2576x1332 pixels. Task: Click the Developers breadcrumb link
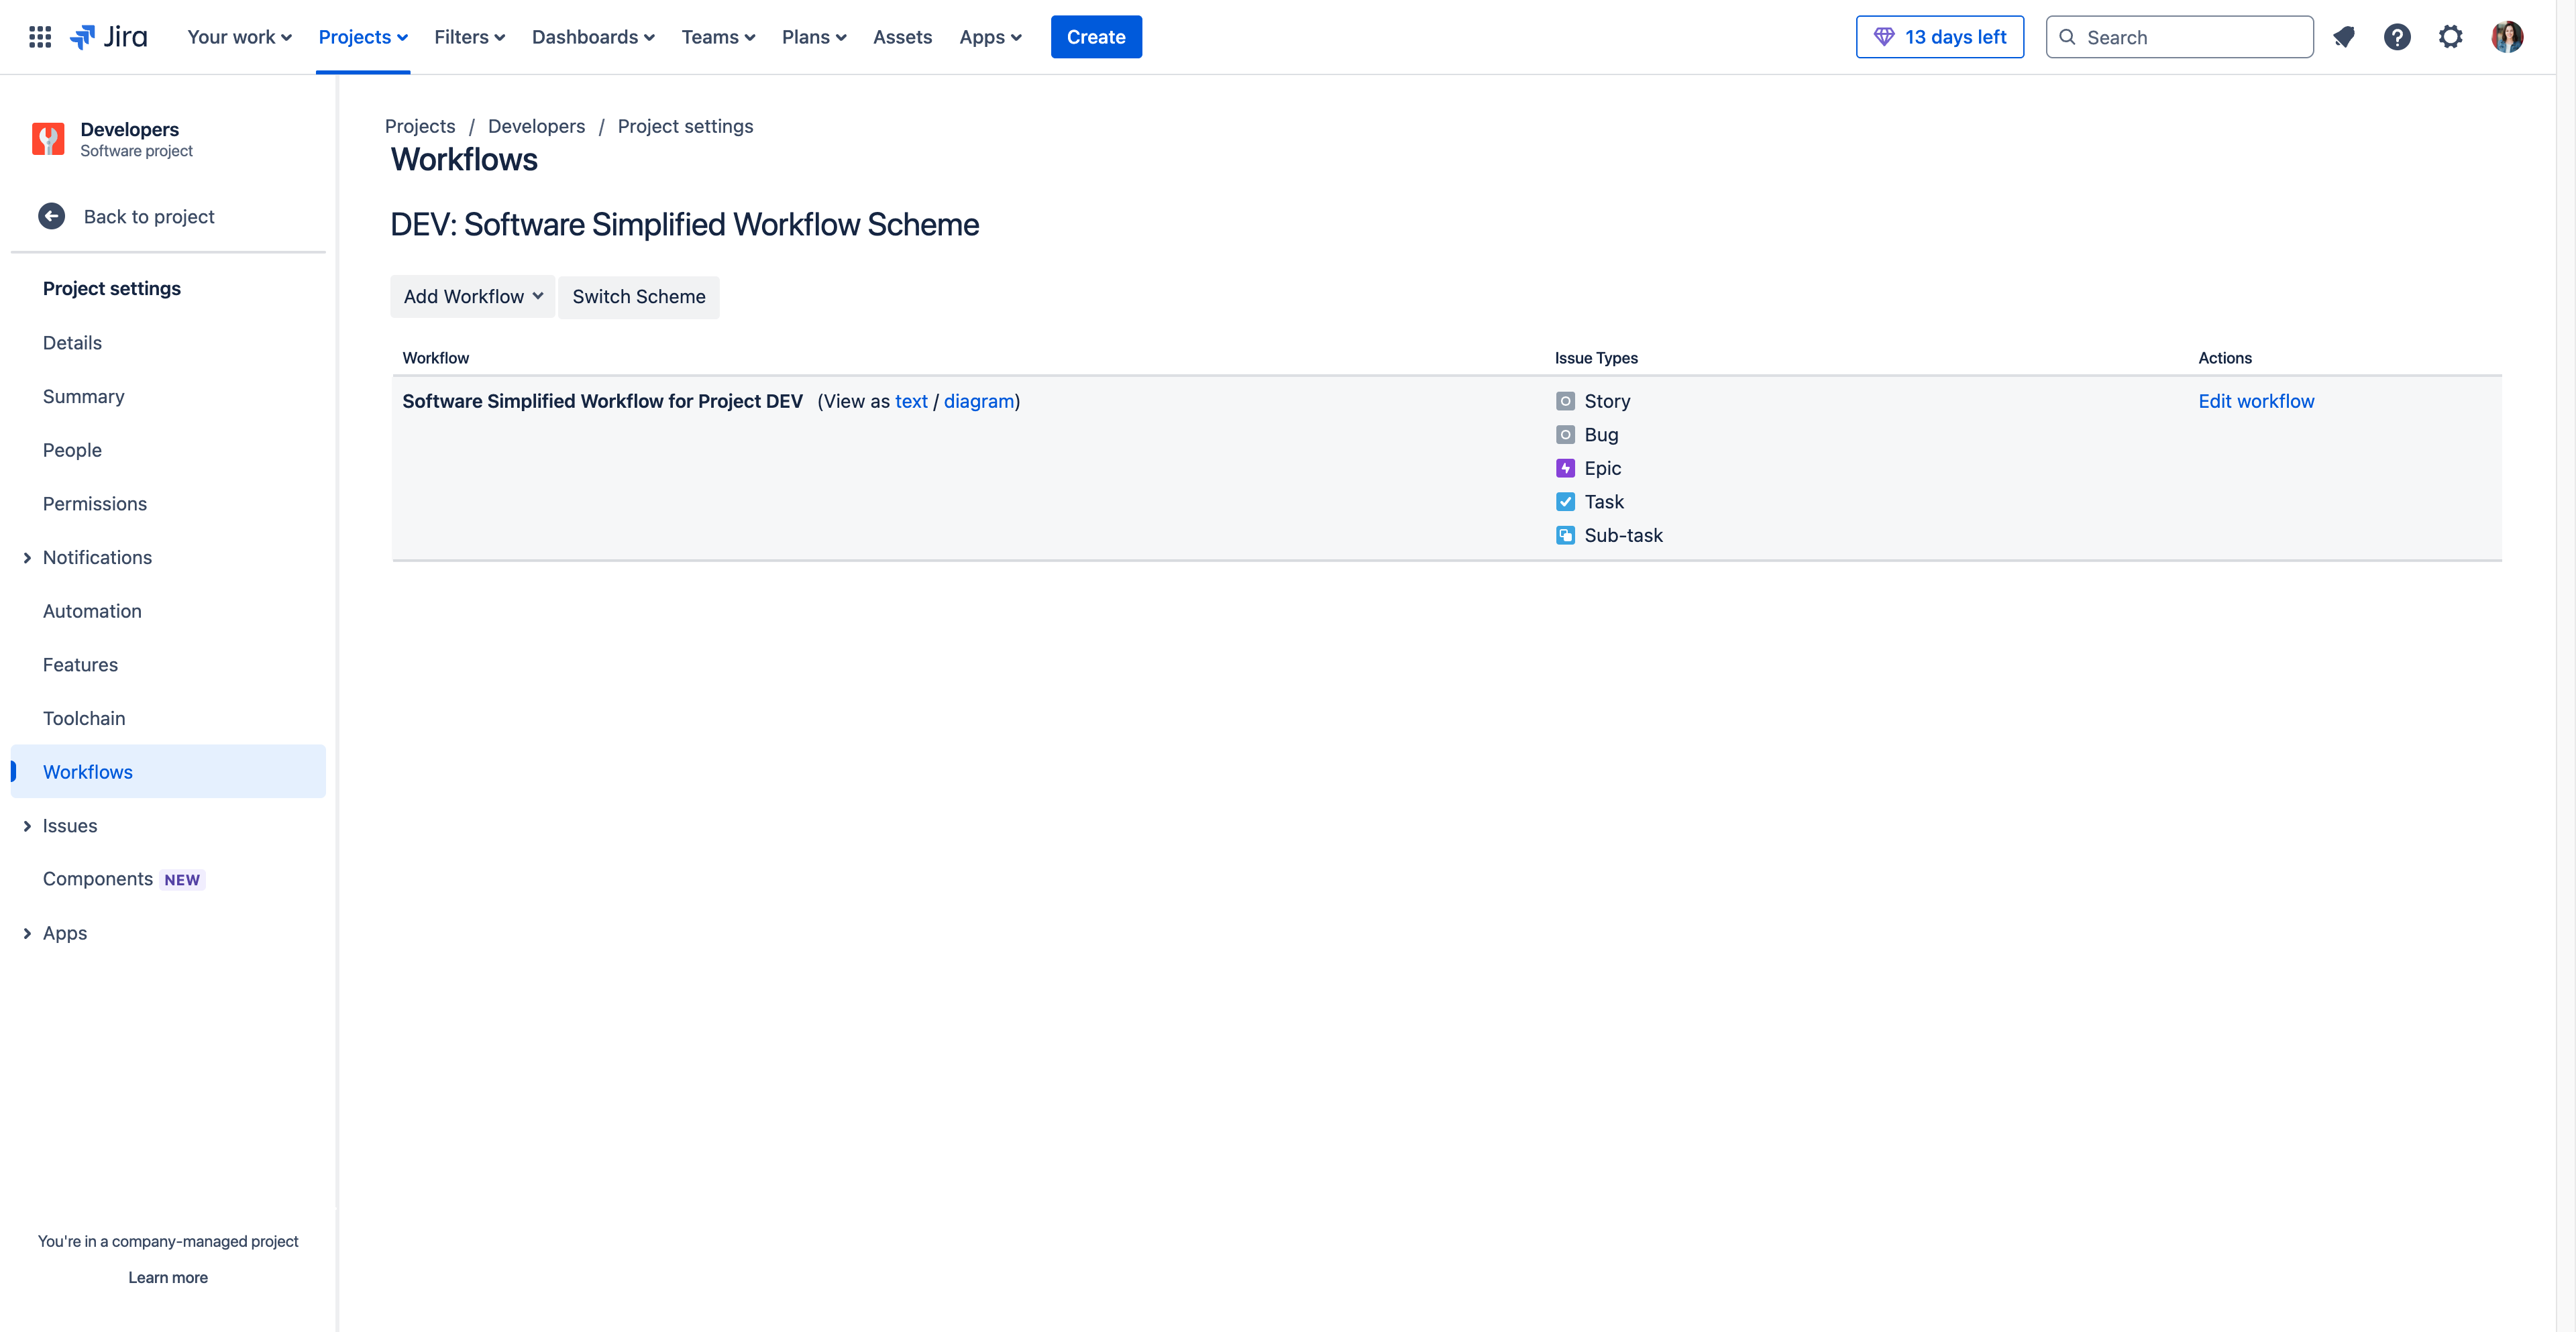pos(536,126)
